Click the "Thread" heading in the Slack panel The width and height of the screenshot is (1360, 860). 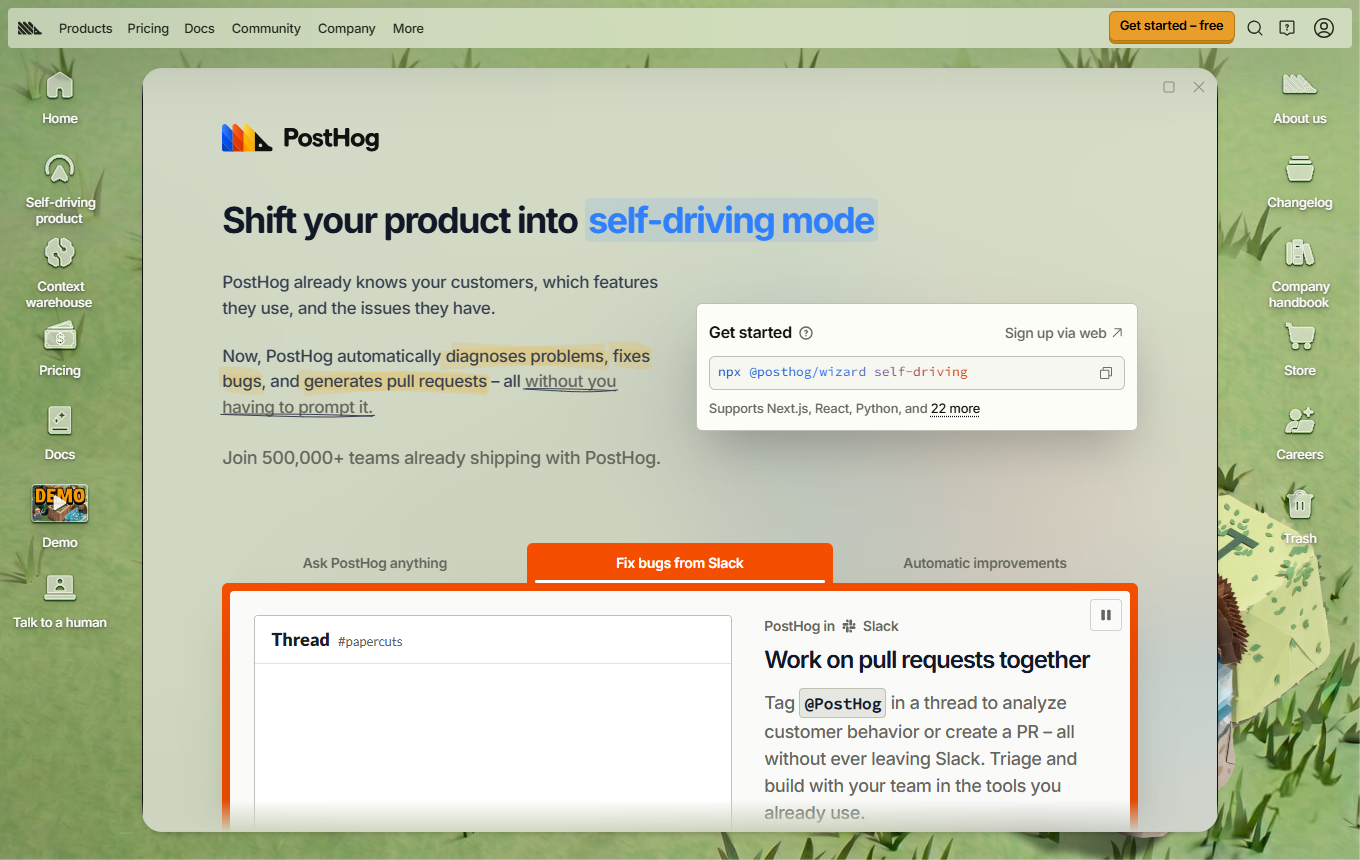click(300, 640)
